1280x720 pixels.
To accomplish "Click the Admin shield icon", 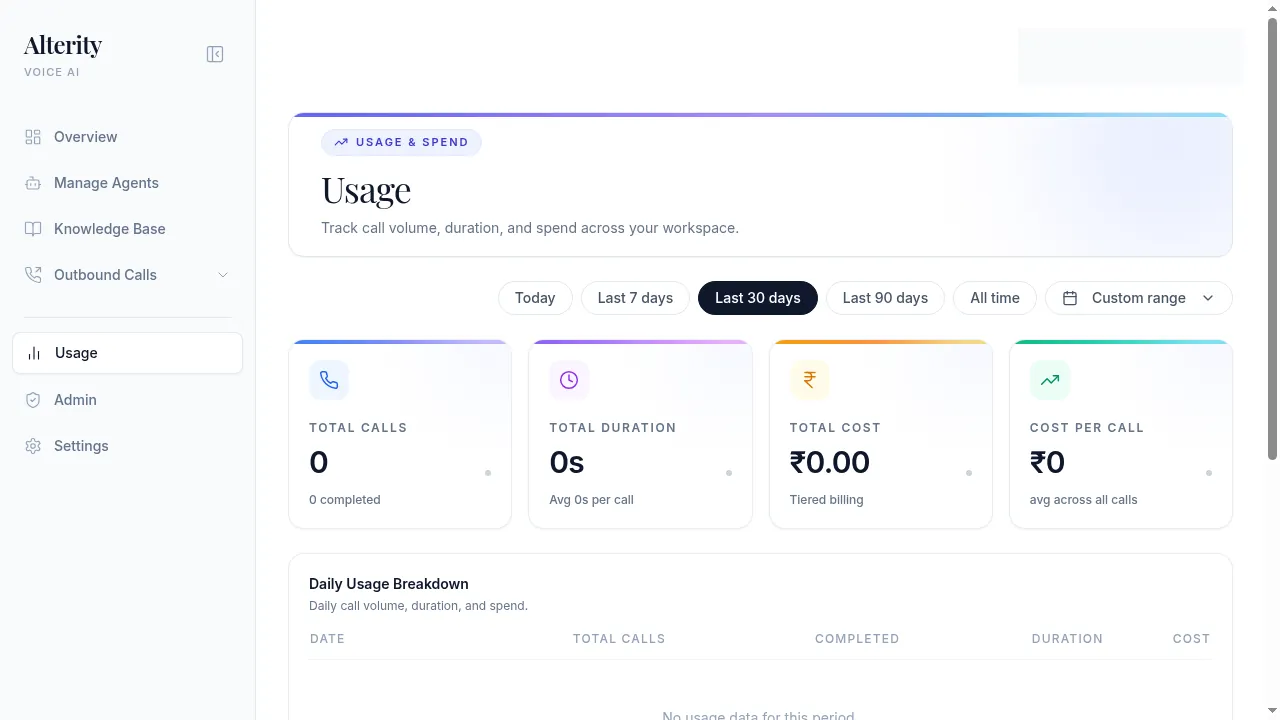I will point(33,400).
